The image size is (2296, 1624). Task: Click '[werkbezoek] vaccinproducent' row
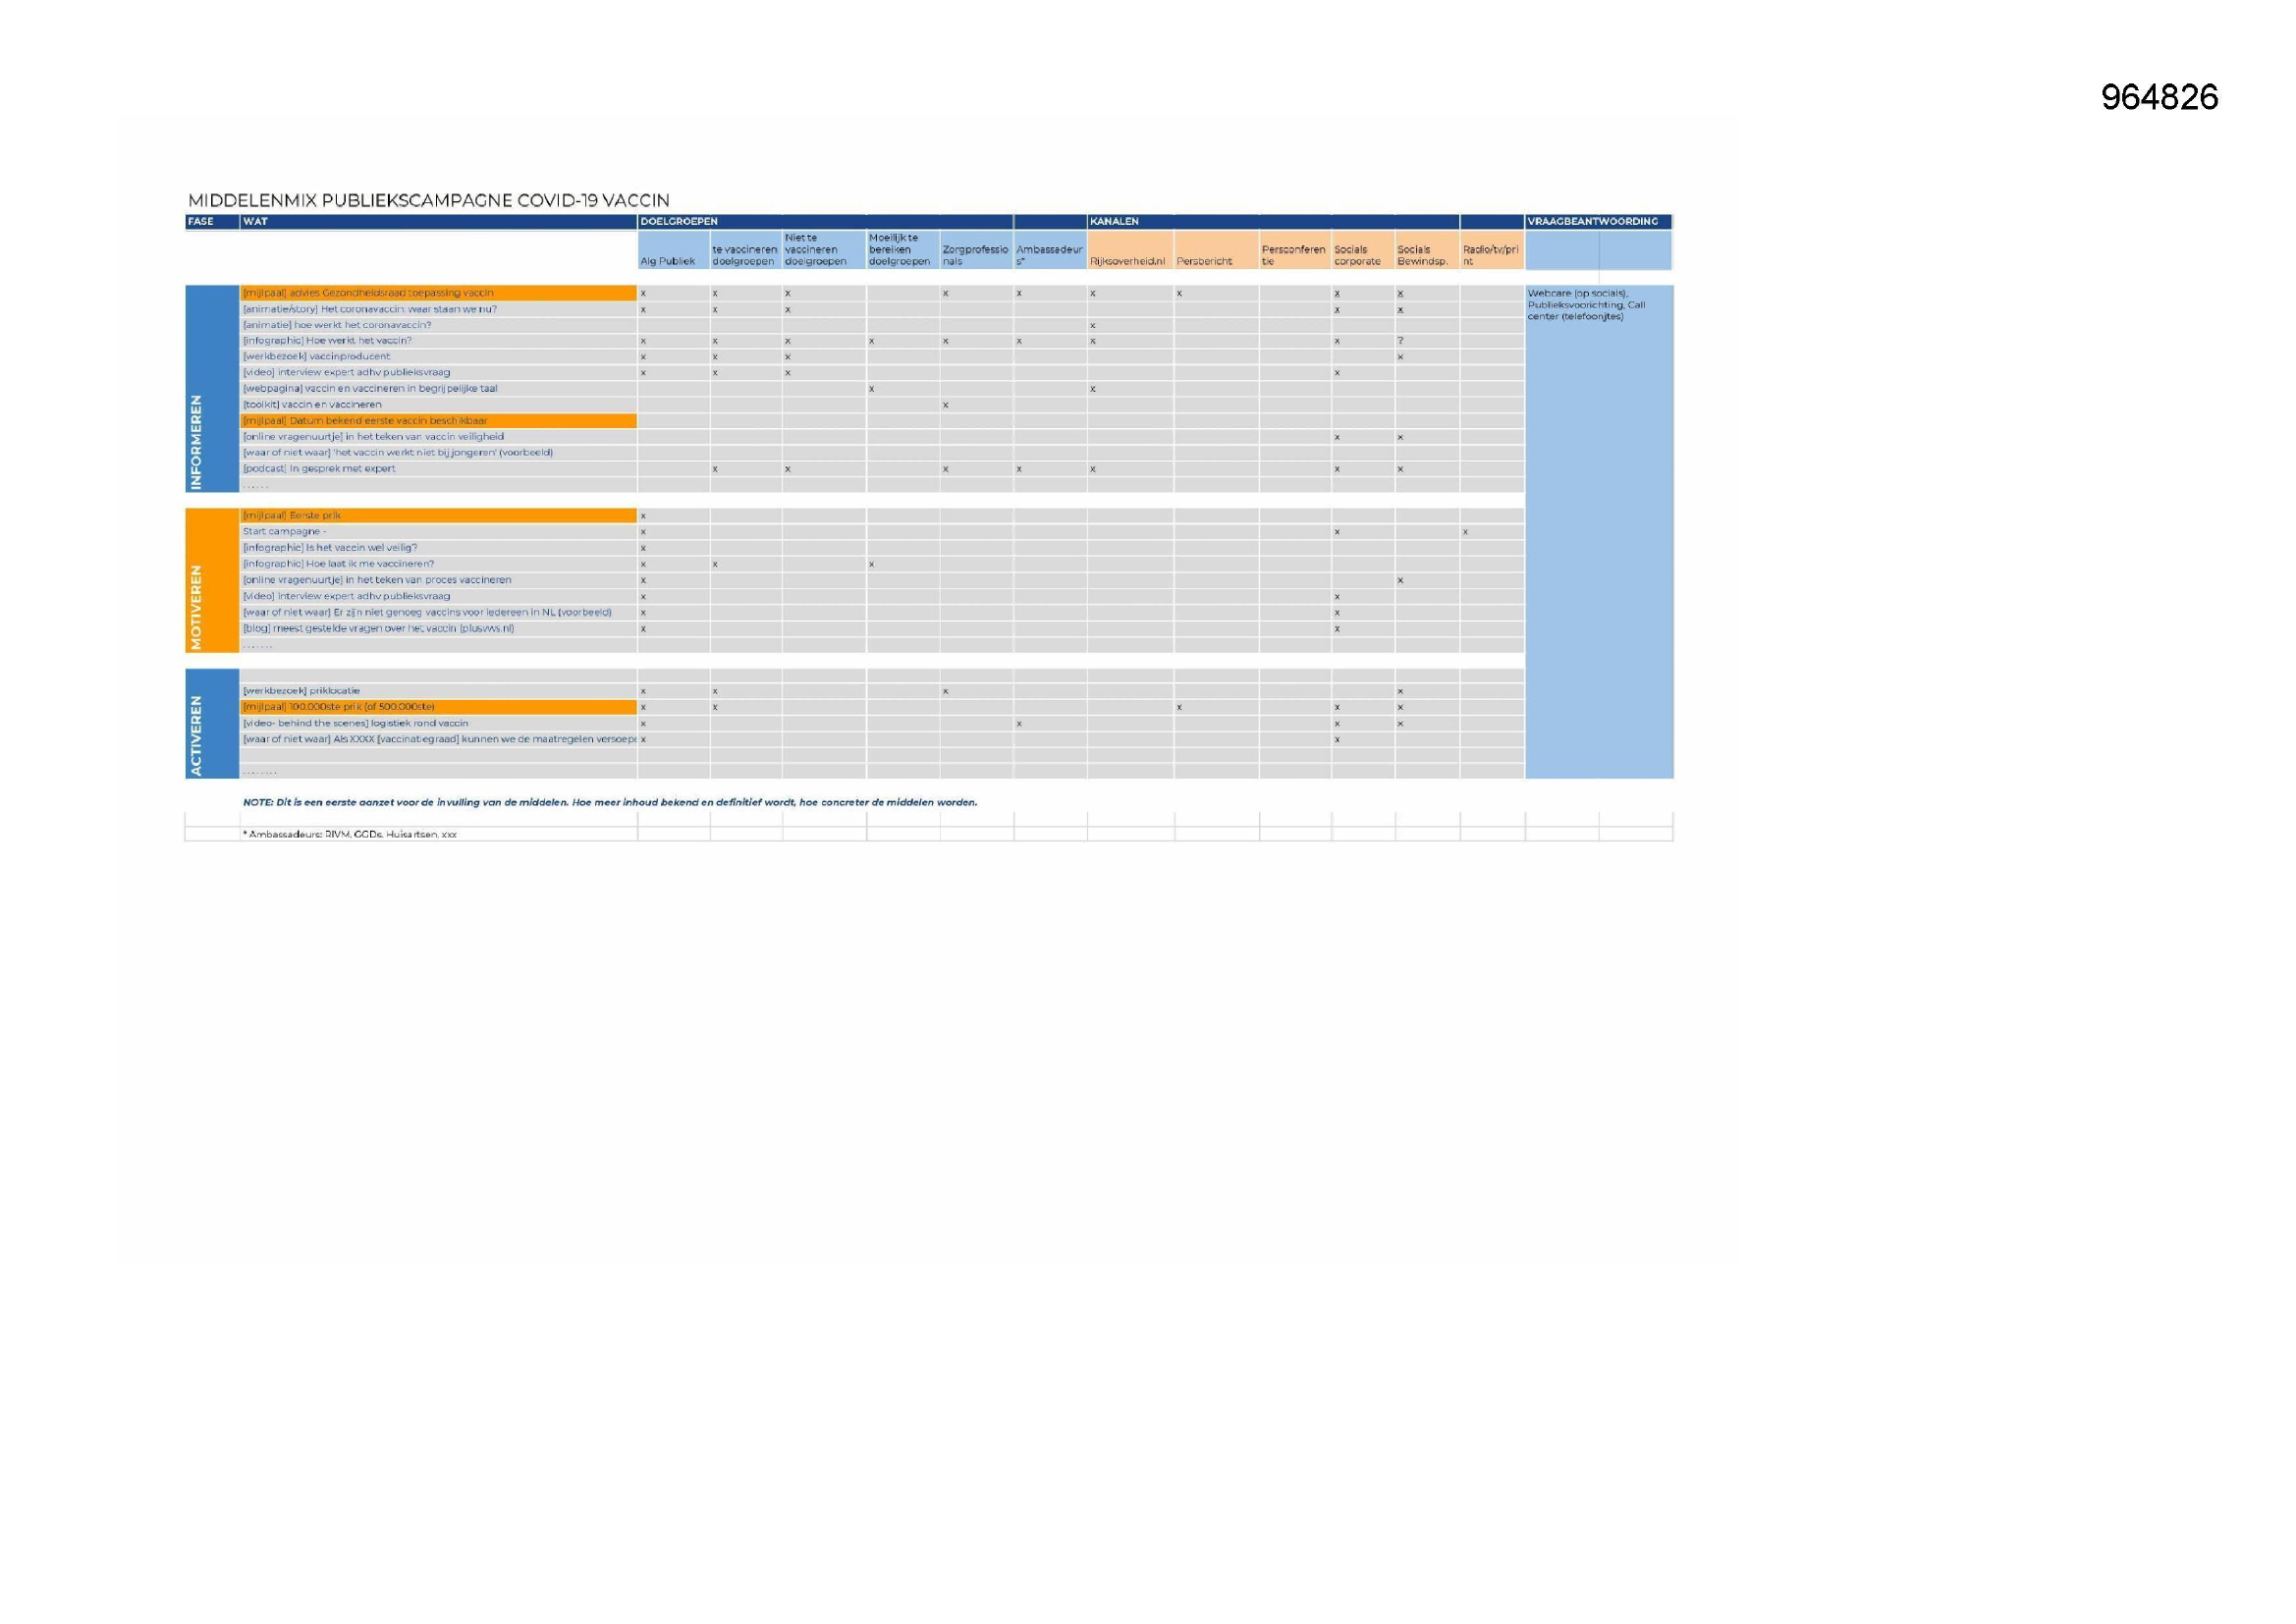pyautogui.click(x=438, y=357)
